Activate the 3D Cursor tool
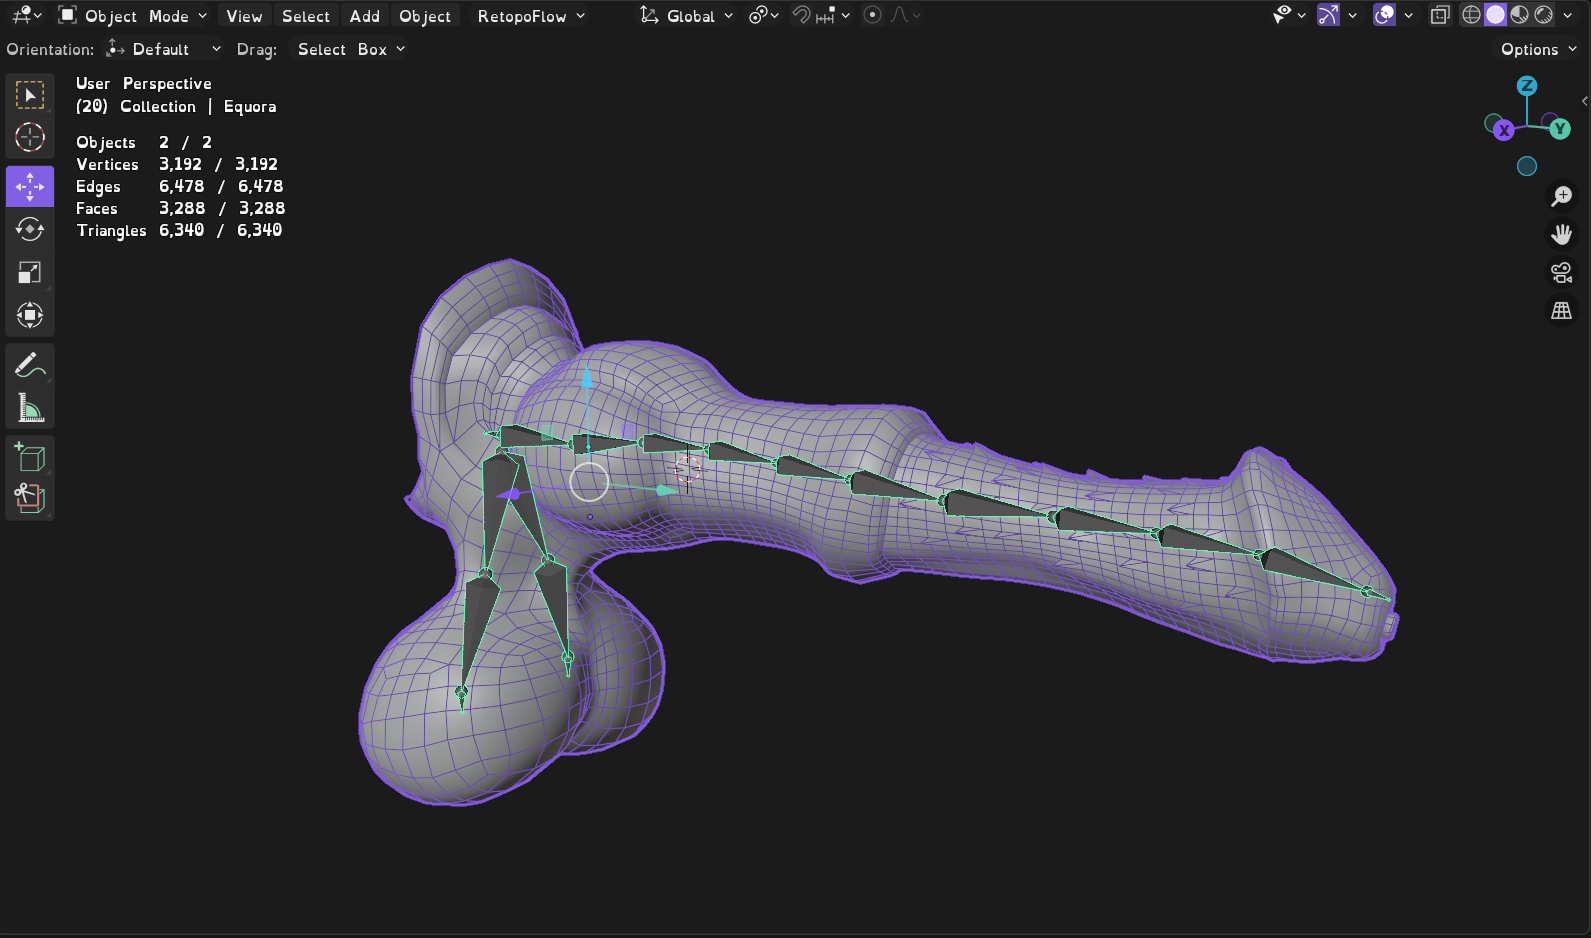Viewport: 1591px width, 938px height. click(x=30, y=137)
